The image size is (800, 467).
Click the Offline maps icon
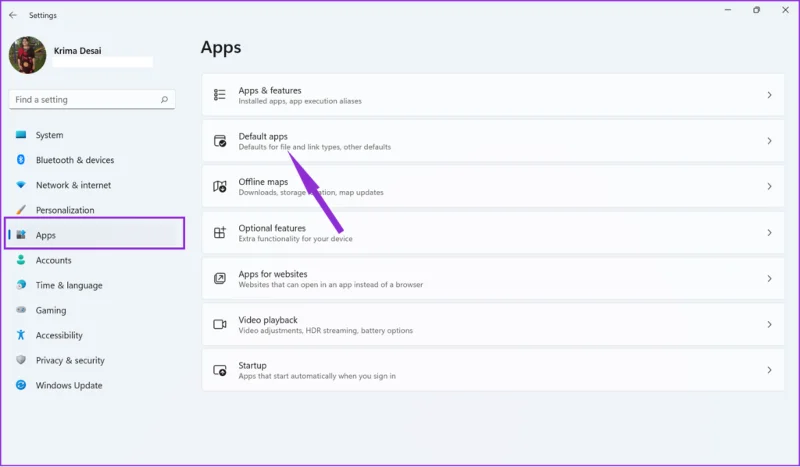coord(220,186)
